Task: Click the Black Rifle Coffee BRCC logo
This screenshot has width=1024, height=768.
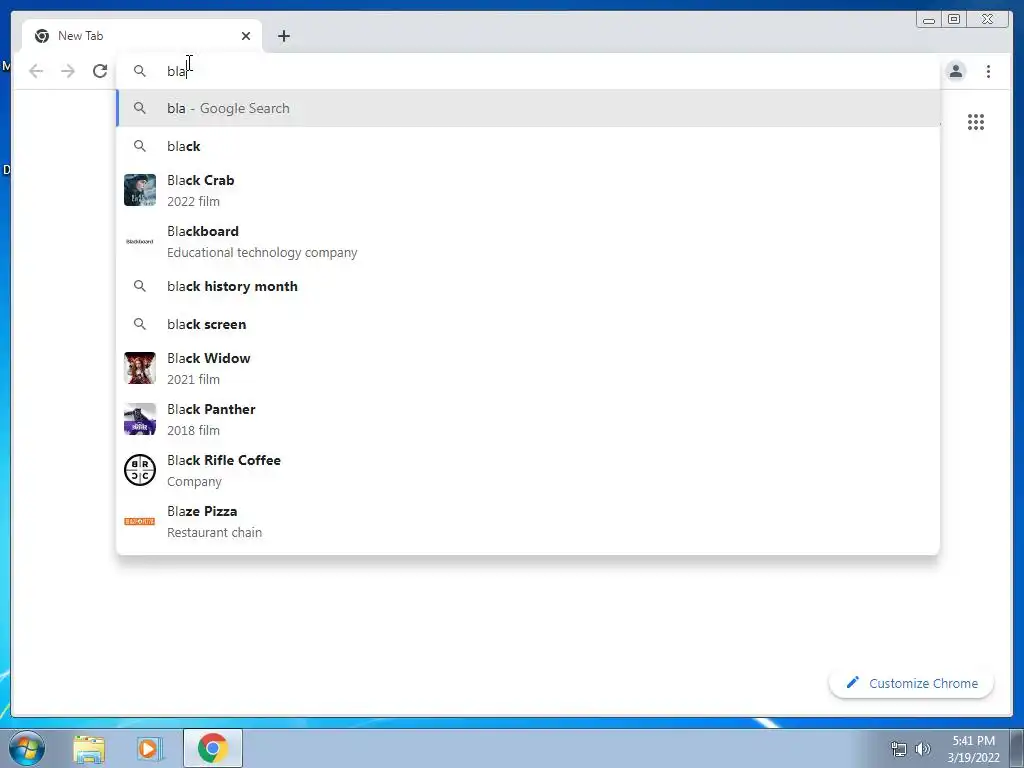Action: coord(140,470)
